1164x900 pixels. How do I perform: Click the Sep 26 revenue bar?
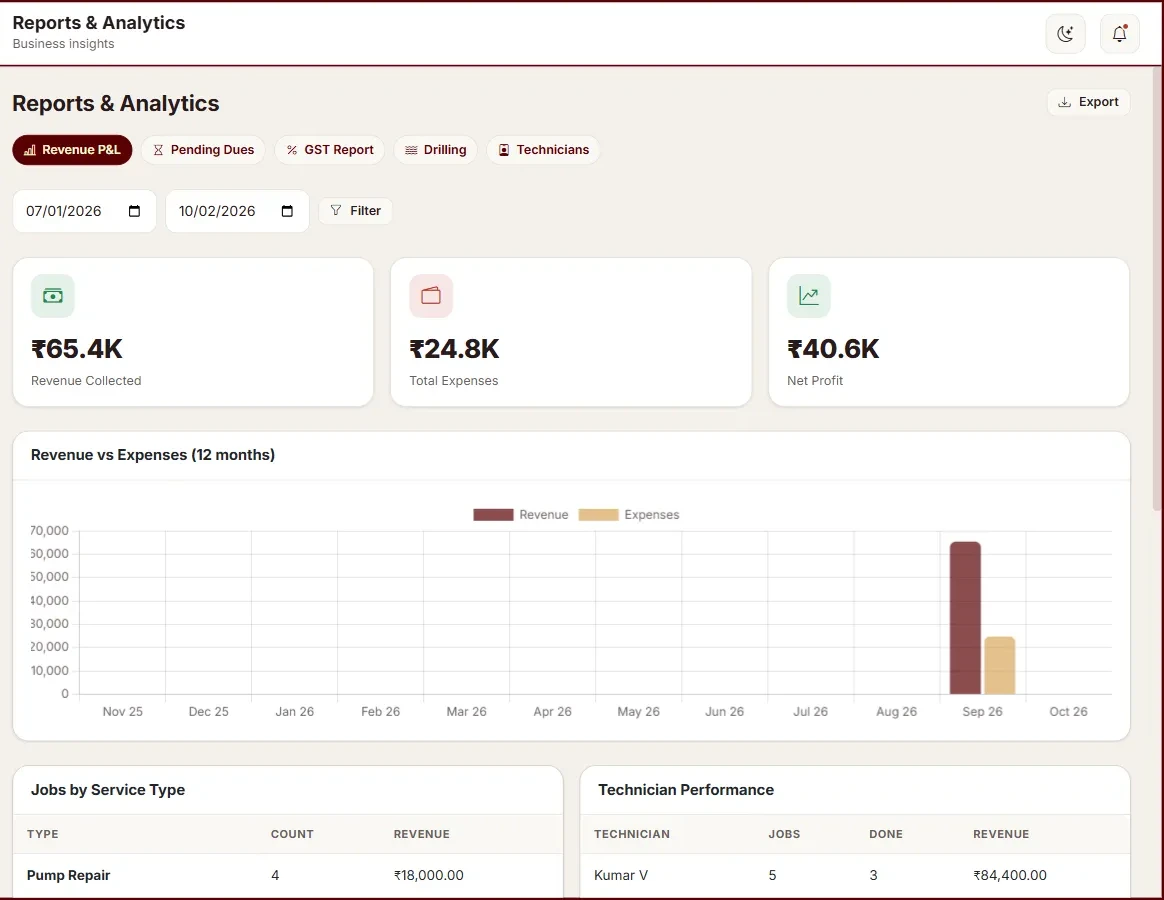[965, 618]
